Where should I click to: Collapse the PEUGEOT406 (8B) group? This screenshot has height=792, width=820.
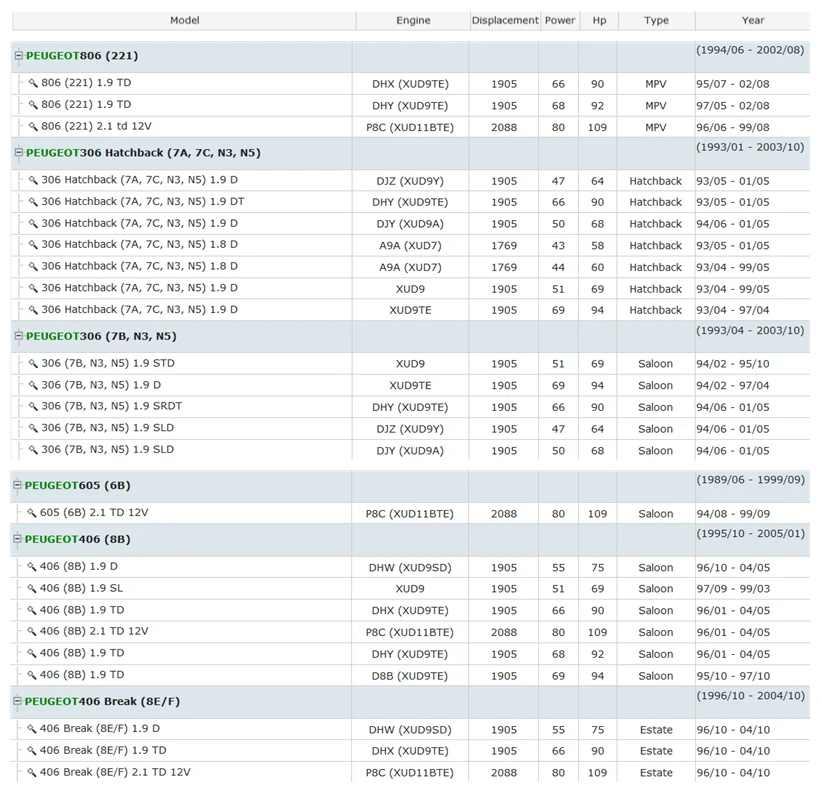[17, 538]
